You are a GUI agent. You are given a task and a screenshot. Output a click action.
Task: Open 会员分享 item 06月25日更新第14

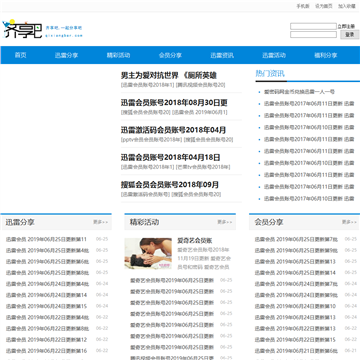295,273
